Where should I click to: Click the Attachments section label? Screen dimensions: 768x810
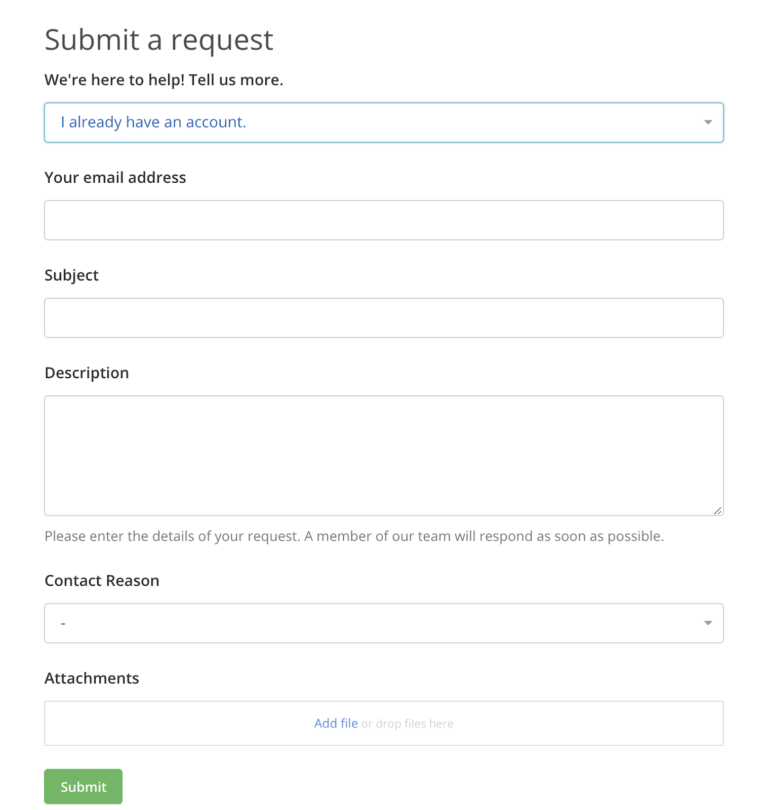tap(91, 678)
